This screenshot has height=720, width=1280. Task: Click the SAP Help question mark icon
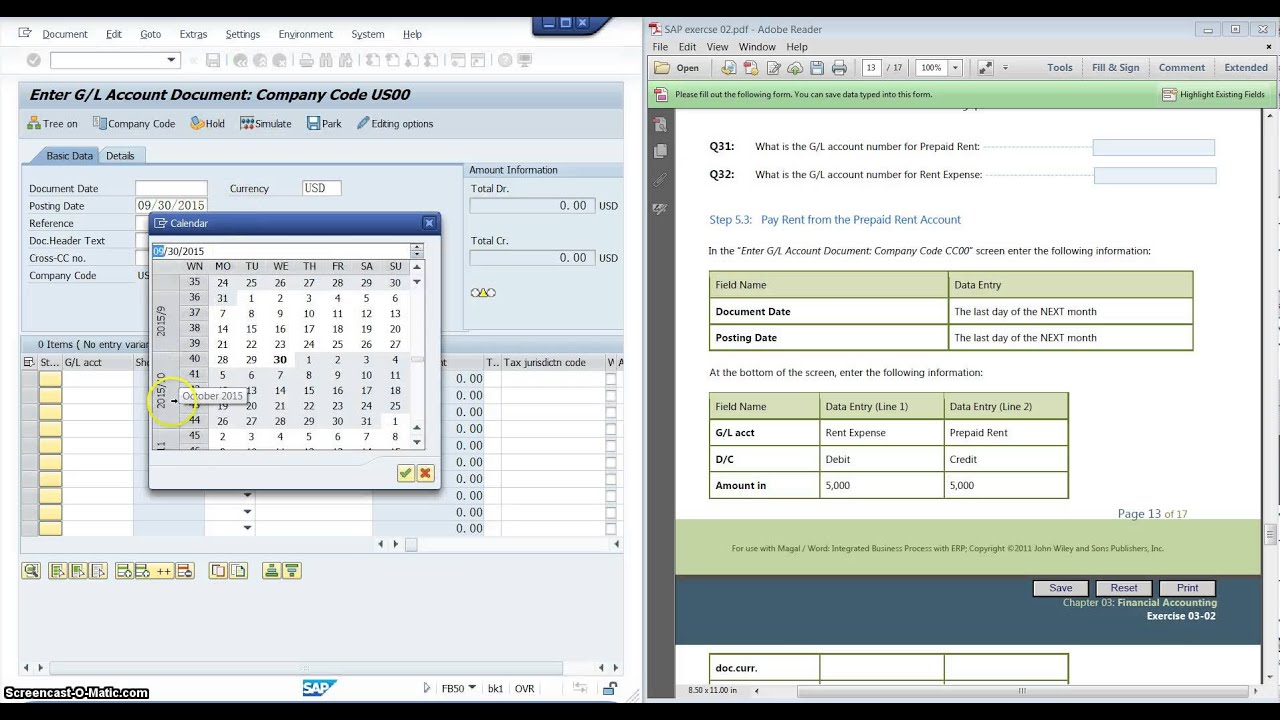[505, 61]
